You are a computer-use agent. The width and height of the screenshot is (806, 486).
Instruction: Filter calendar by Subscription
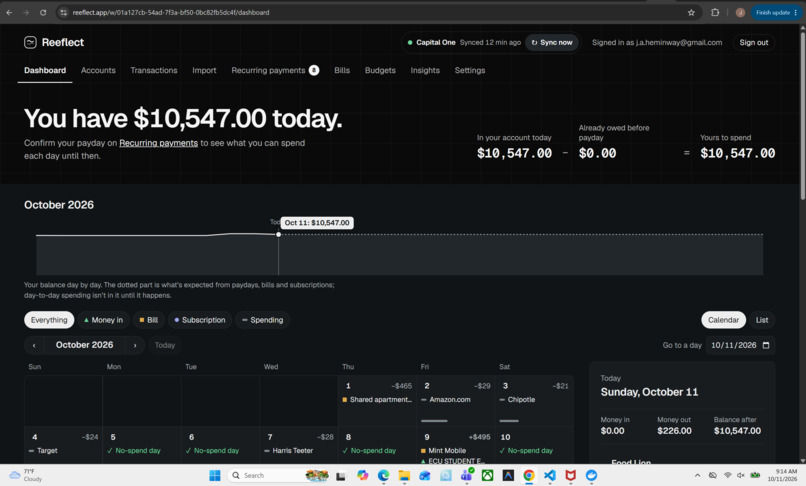pyautogui.click(x=200, y=320)
